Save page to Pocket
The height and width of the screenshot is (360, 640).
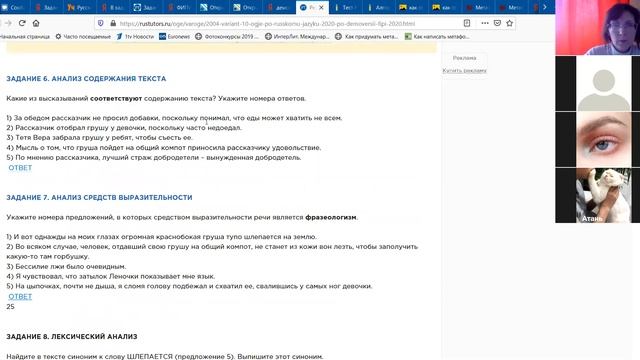click(497, 23)
